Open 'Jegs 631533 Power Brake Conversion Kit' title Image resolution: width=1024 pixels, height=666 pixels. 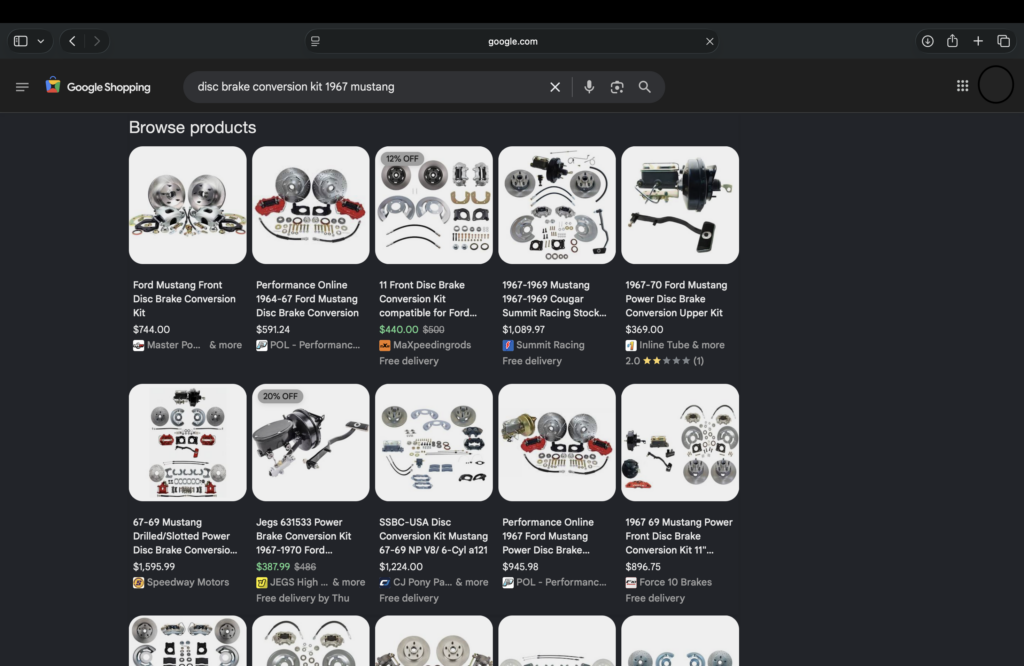pyautogui.click(x=304, y=536)
